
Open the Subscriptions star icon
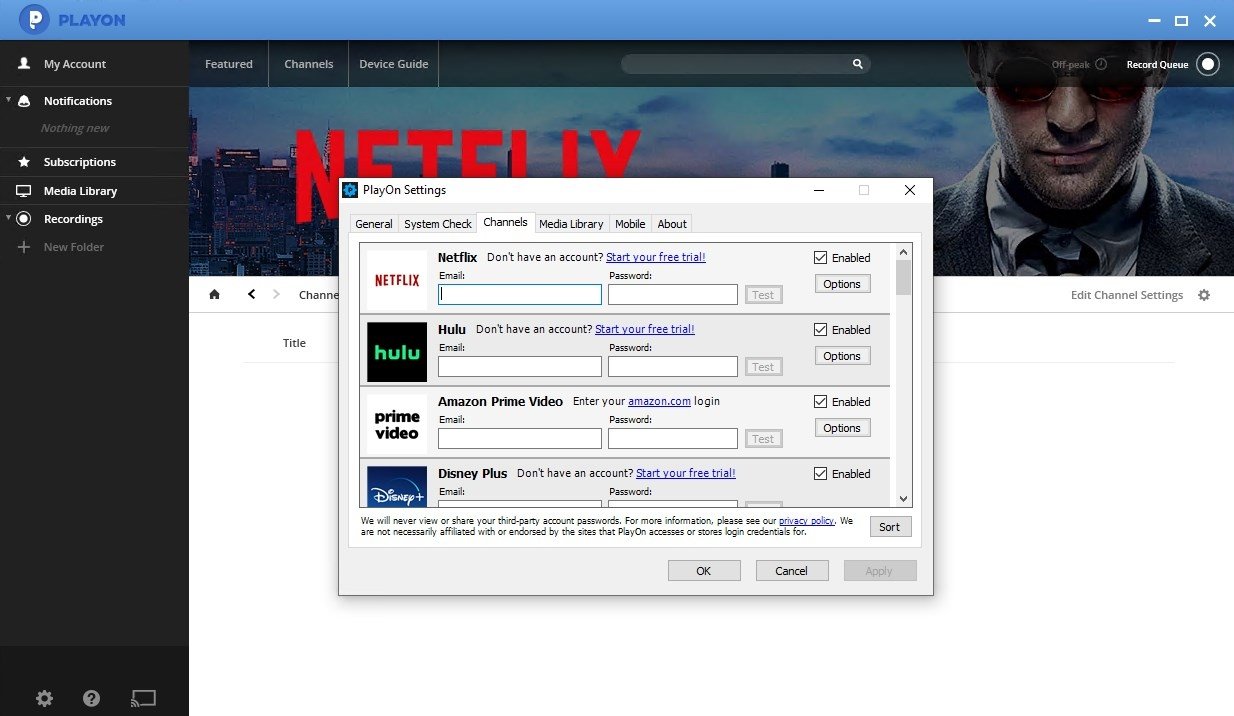(24, 162)
